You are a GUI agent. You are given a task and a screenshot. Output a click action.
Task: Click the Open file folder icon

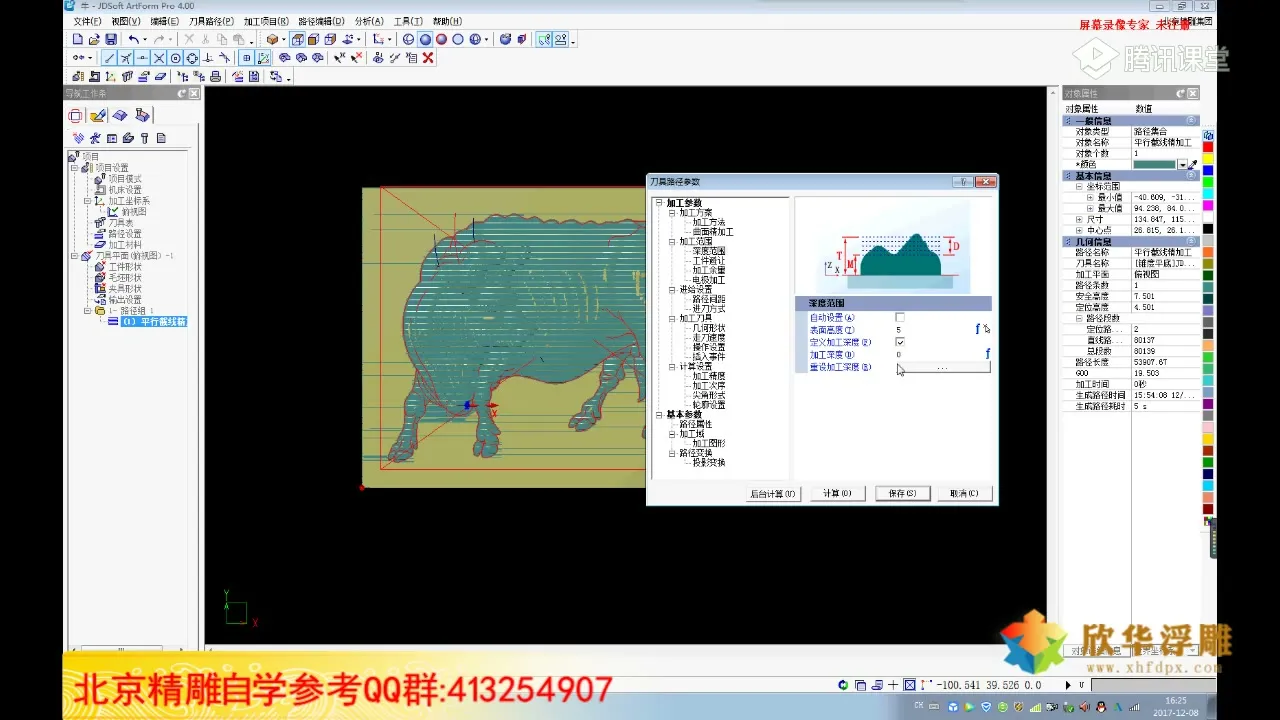[94, 40]
